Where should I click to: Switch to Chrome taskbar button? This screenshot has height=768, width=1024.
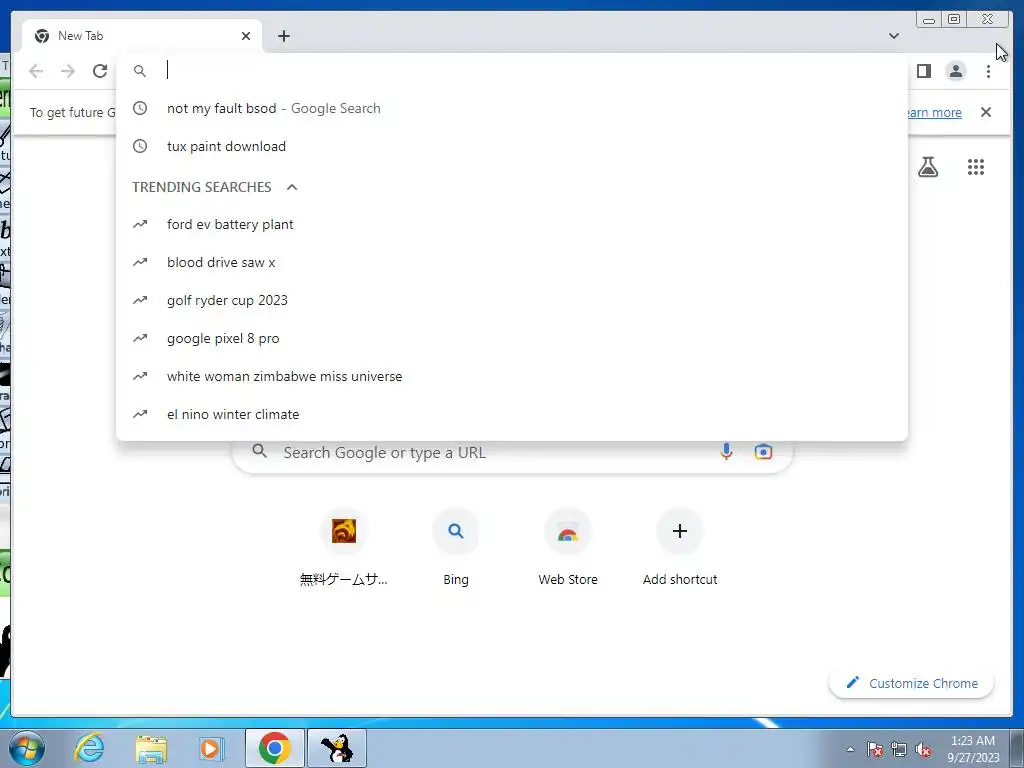pos(275,748)
